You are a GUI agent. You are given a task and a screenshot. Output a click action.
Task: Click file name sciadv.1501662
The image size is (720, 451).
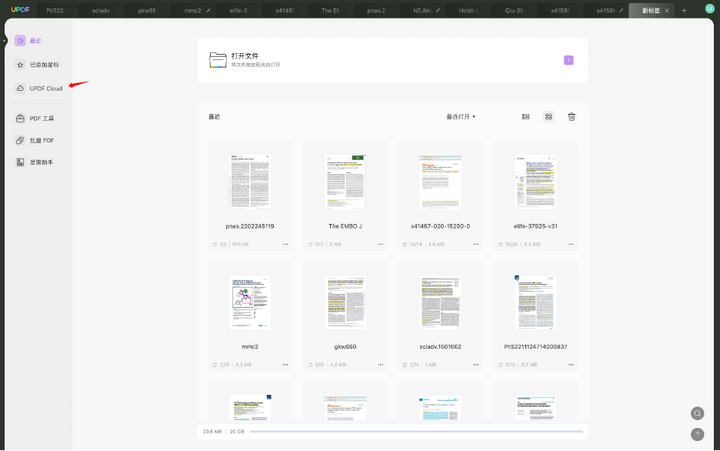pyautogui.click(x=440, y=347)
